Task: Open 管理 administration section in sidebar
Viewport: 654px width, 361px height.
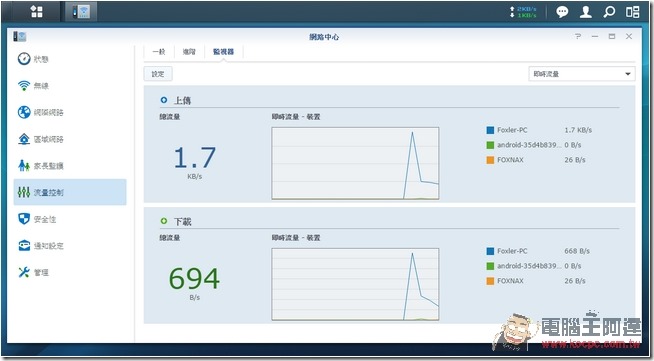Action: (x=70, y=272)
